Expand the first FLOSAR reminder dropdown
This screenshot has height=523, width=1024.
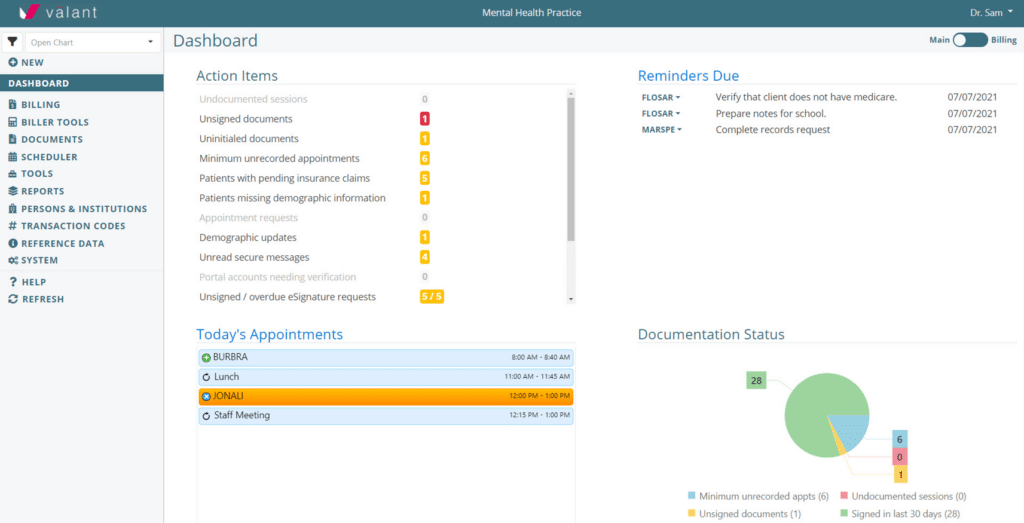coord(661,97)
